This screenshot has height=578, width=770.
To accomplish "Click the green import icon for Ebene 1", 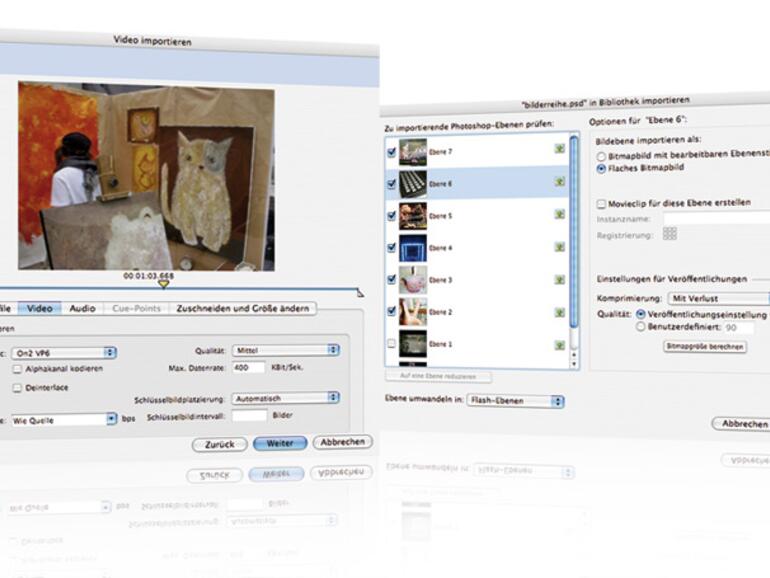I will 559,345.
